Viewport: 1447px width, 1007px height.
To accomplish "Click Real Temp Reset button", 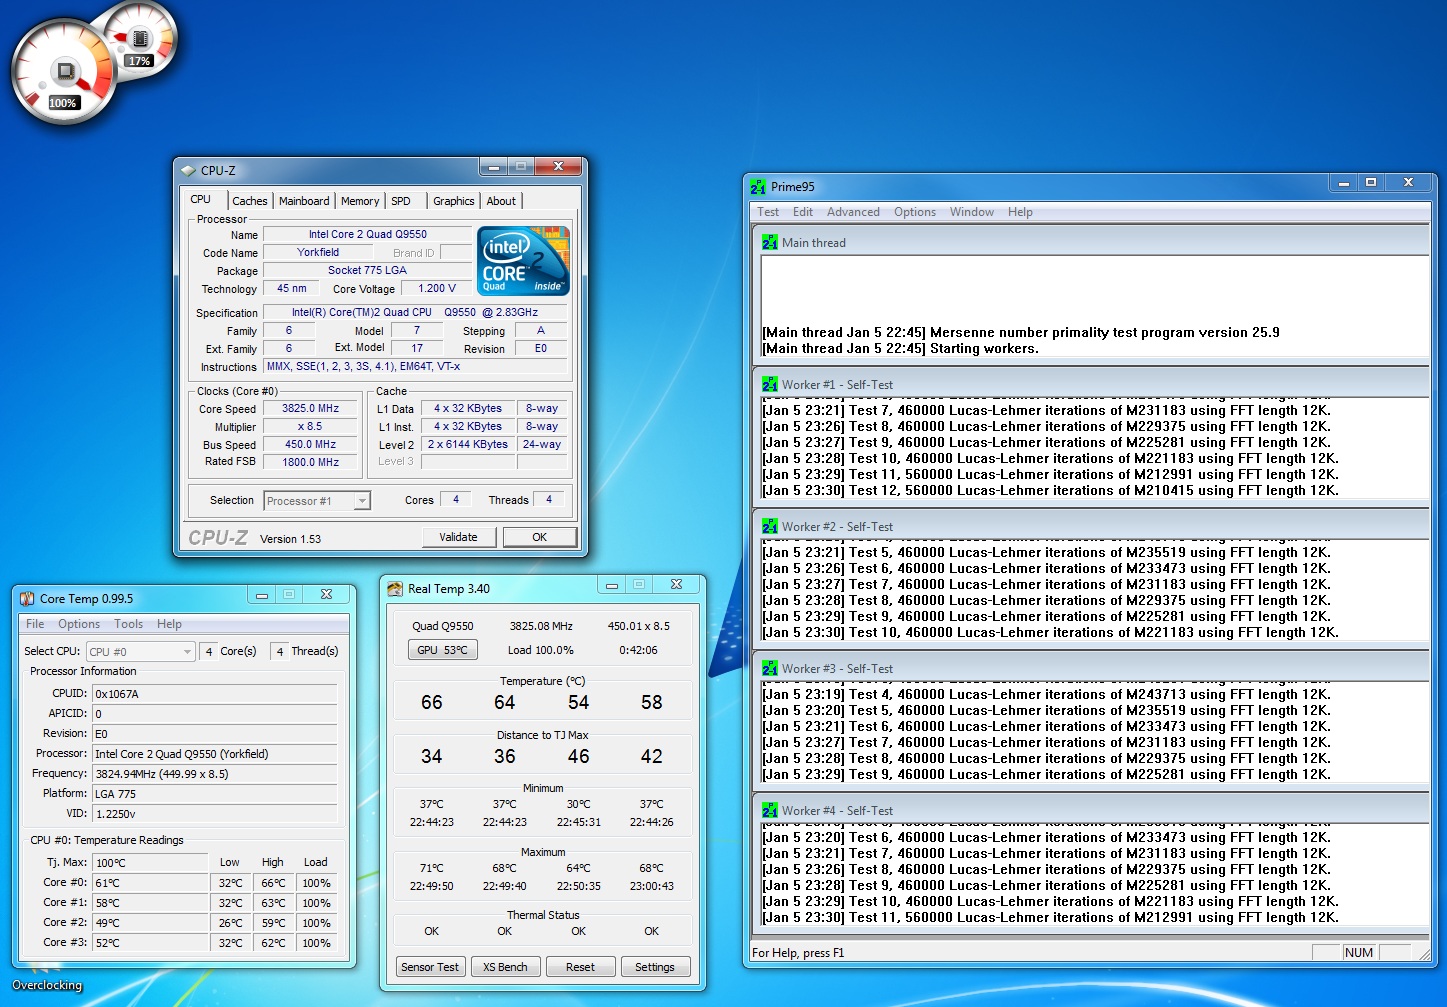I will 580,967.
